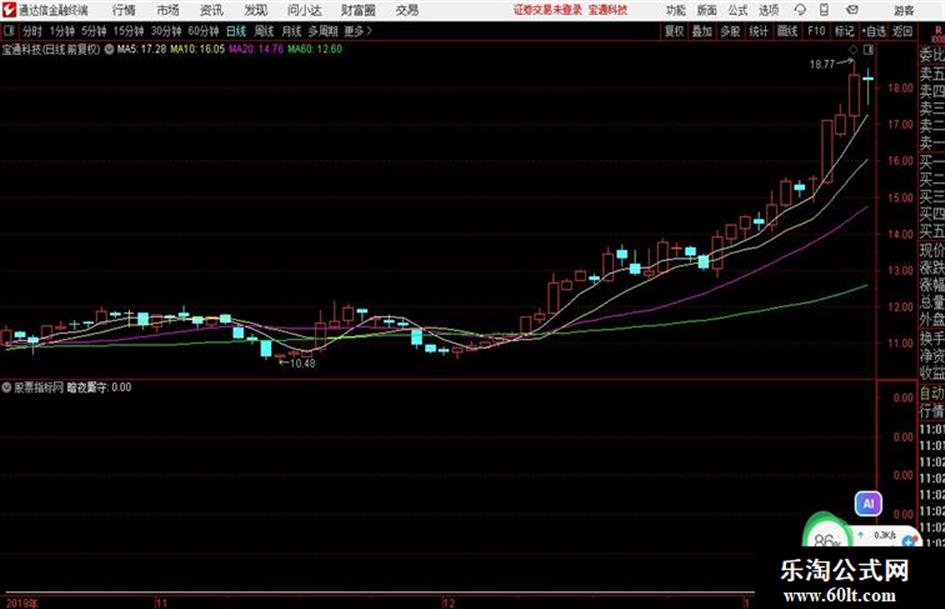Switch to 5分钟 period tab
Image resolution: width=945 pixels, height=609 pixels.
coord(93,31)
